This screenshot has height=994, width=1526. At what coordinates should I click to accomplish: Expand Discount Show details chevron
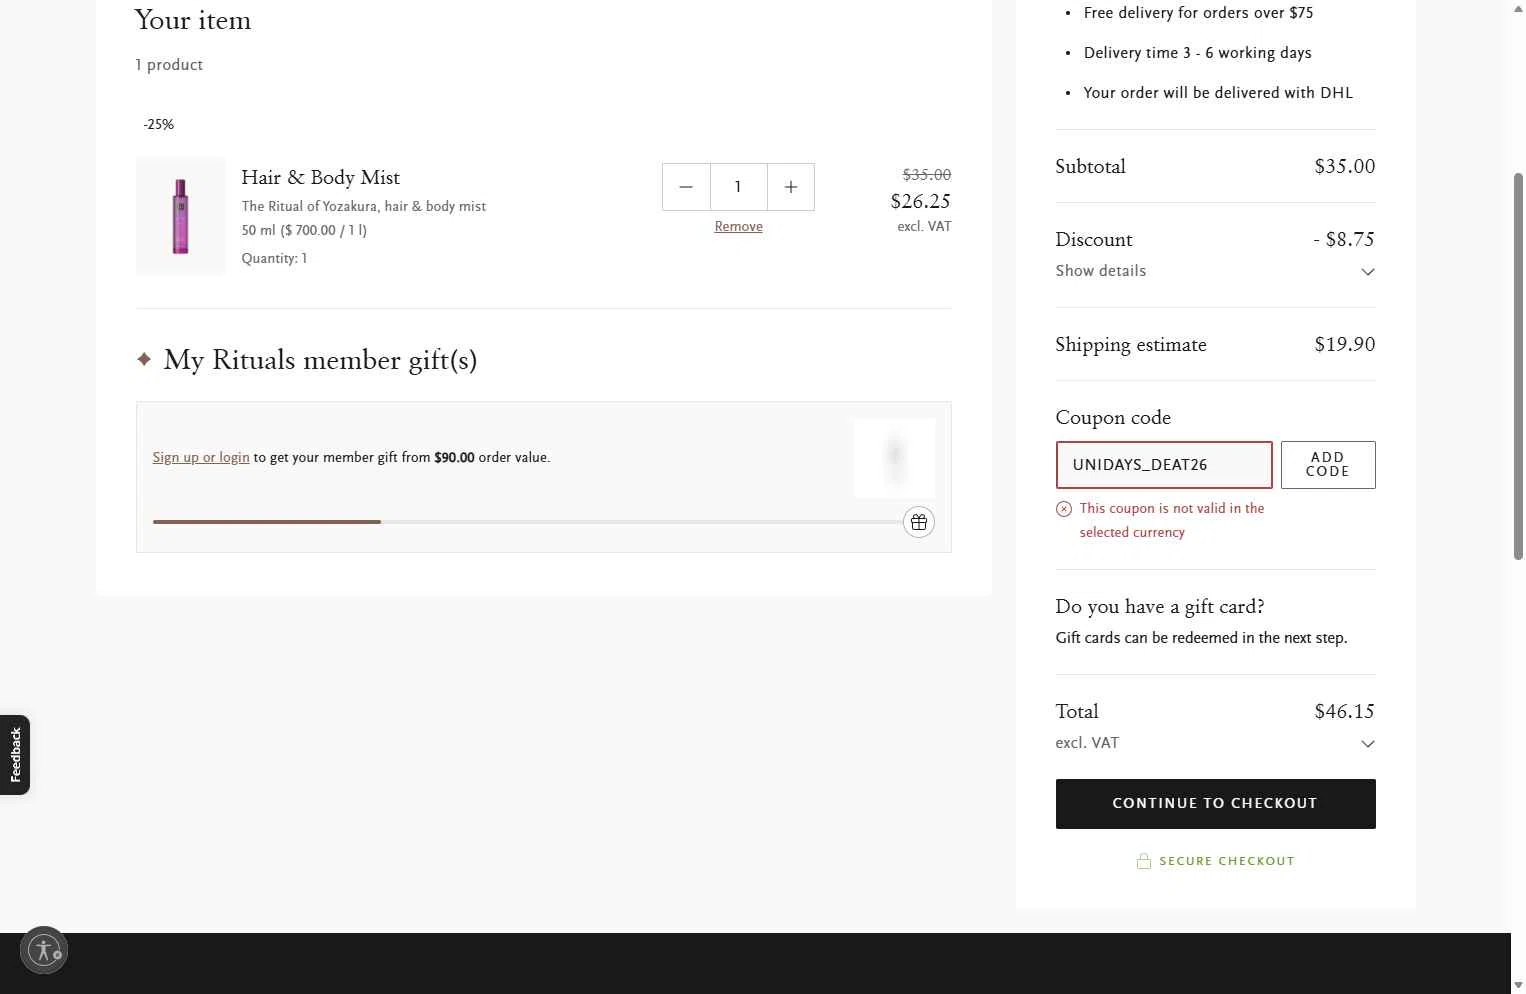1368,272
